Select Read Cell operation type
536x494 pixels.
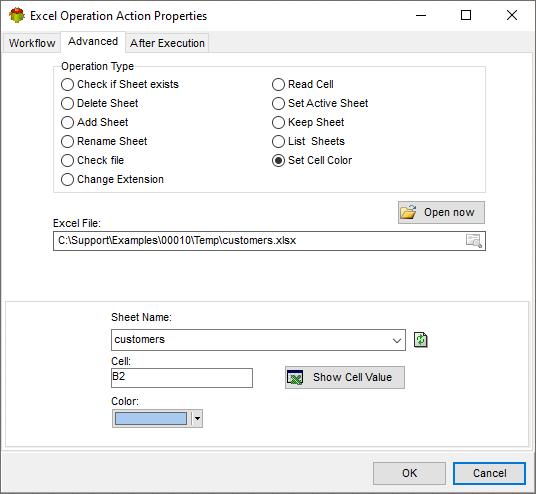(303, 84)
